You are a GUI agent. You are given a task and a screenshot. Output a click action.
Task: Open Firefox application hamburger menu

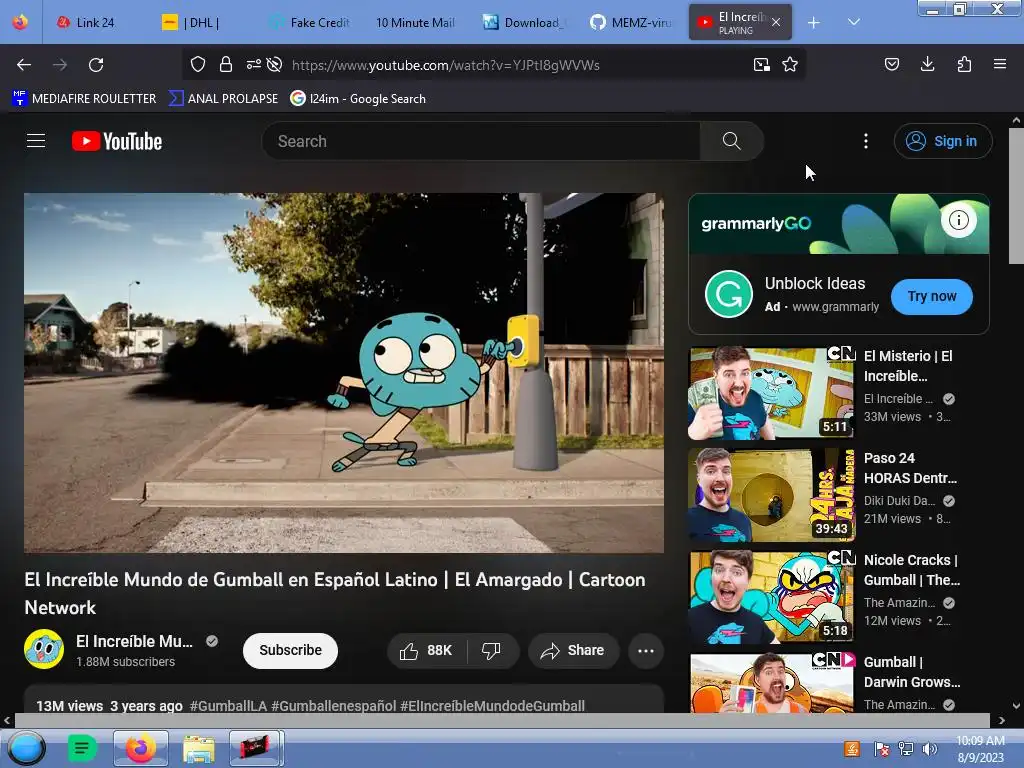coord(1000,64)
